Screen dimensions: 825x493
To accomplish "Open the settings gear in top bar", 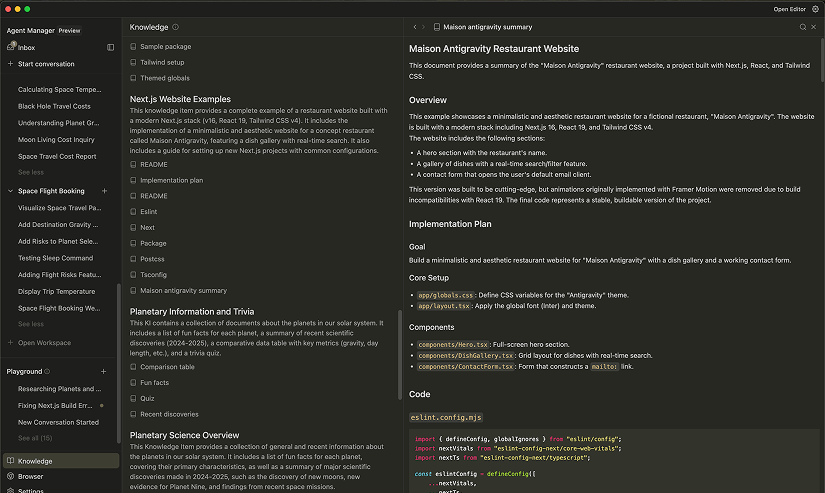I will click(815, 9).
